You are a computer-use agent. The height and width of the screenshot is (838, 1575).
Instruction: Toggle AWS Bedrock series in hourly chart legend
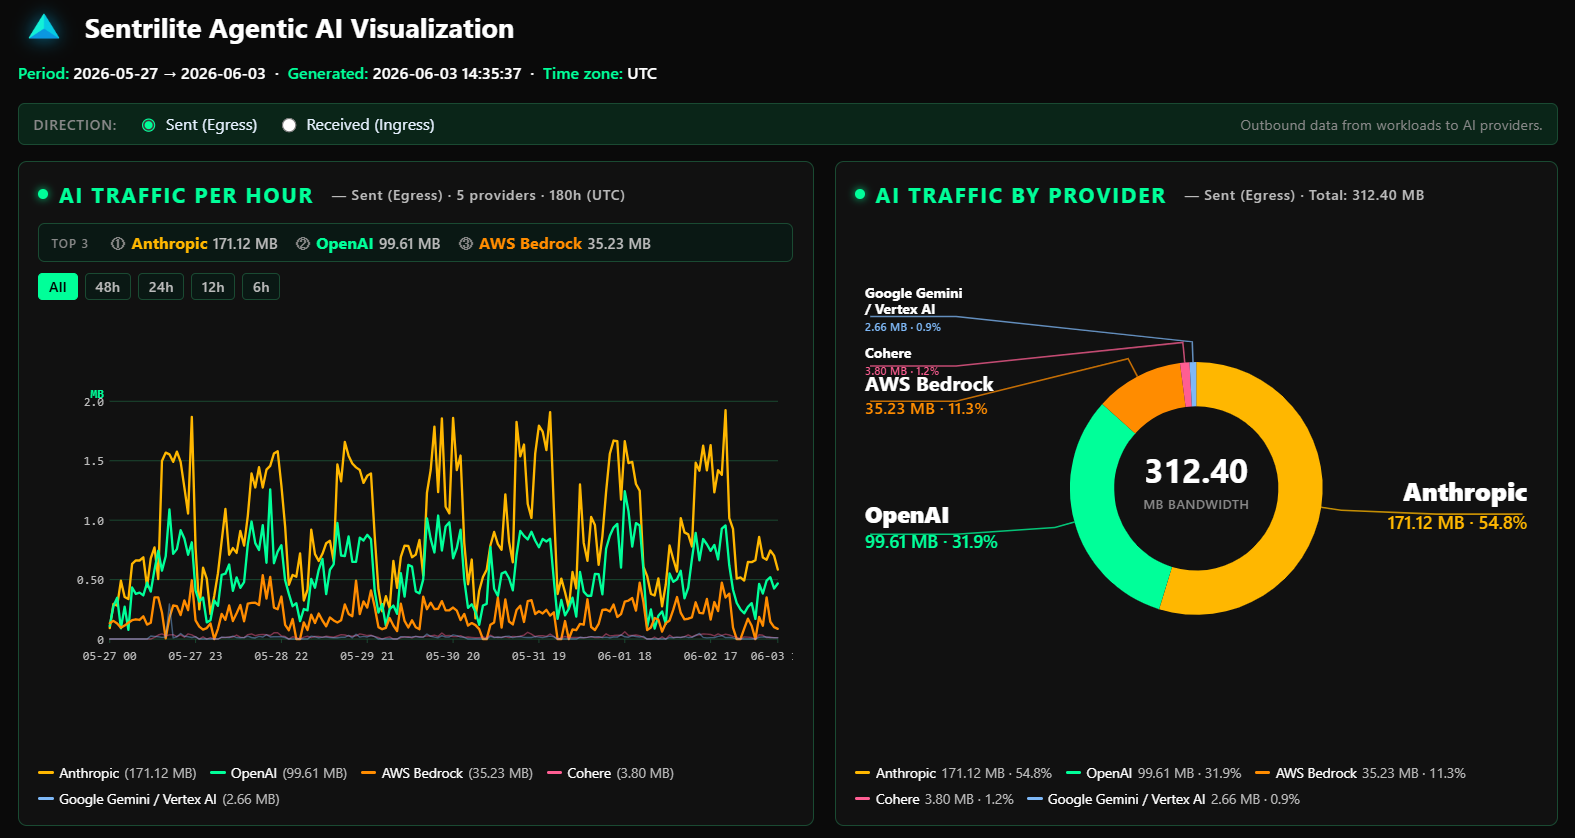point(447,773)
